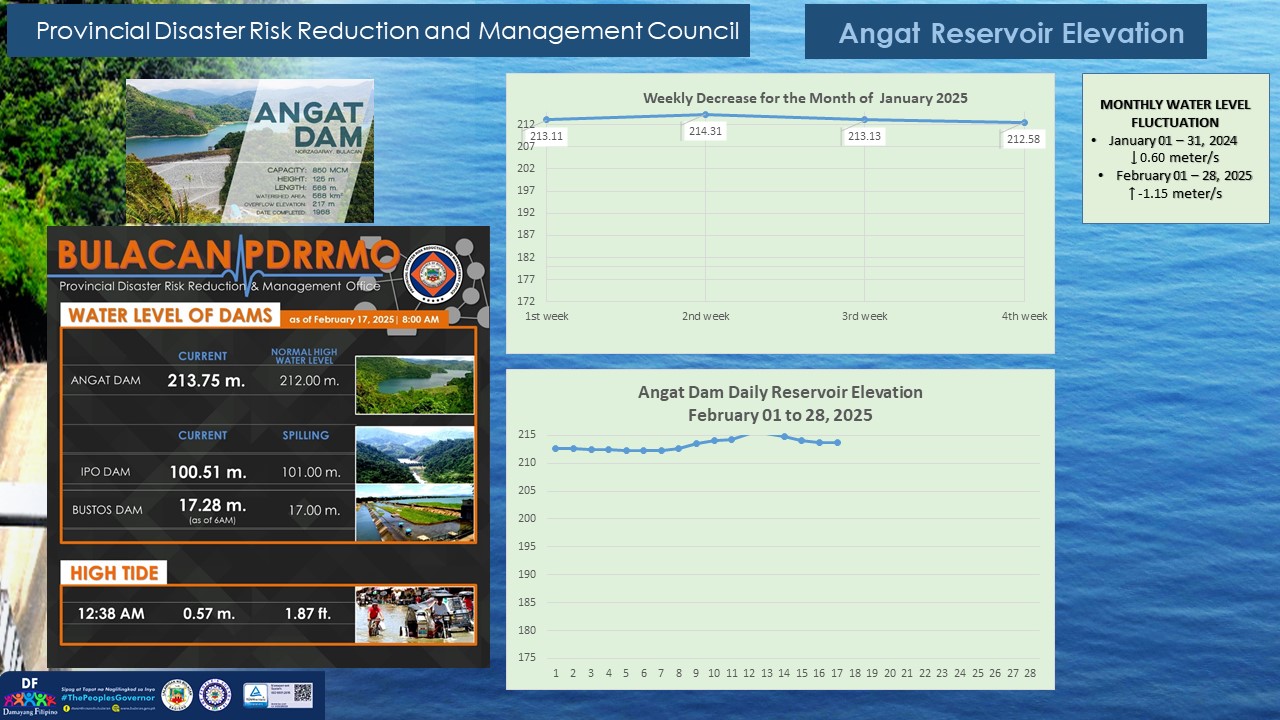Click the #ThePeoplesGovernor hashtag
Screen dimensions: 1280x720
click(108, 697)
